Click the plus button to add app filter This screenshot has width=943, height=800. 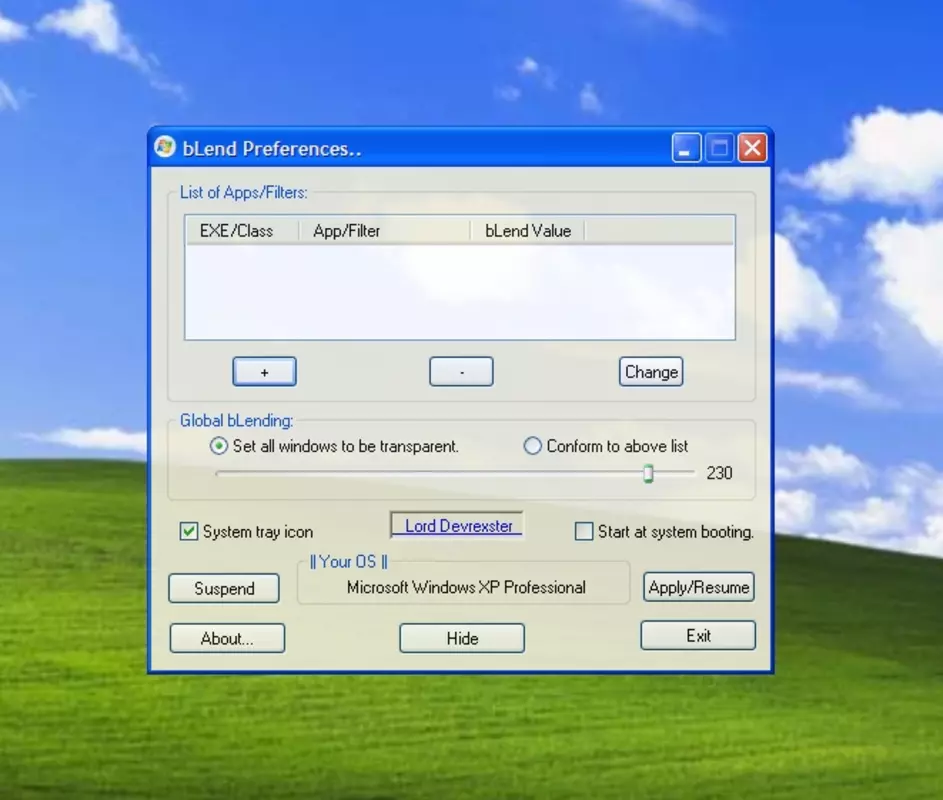click(265, 372)
